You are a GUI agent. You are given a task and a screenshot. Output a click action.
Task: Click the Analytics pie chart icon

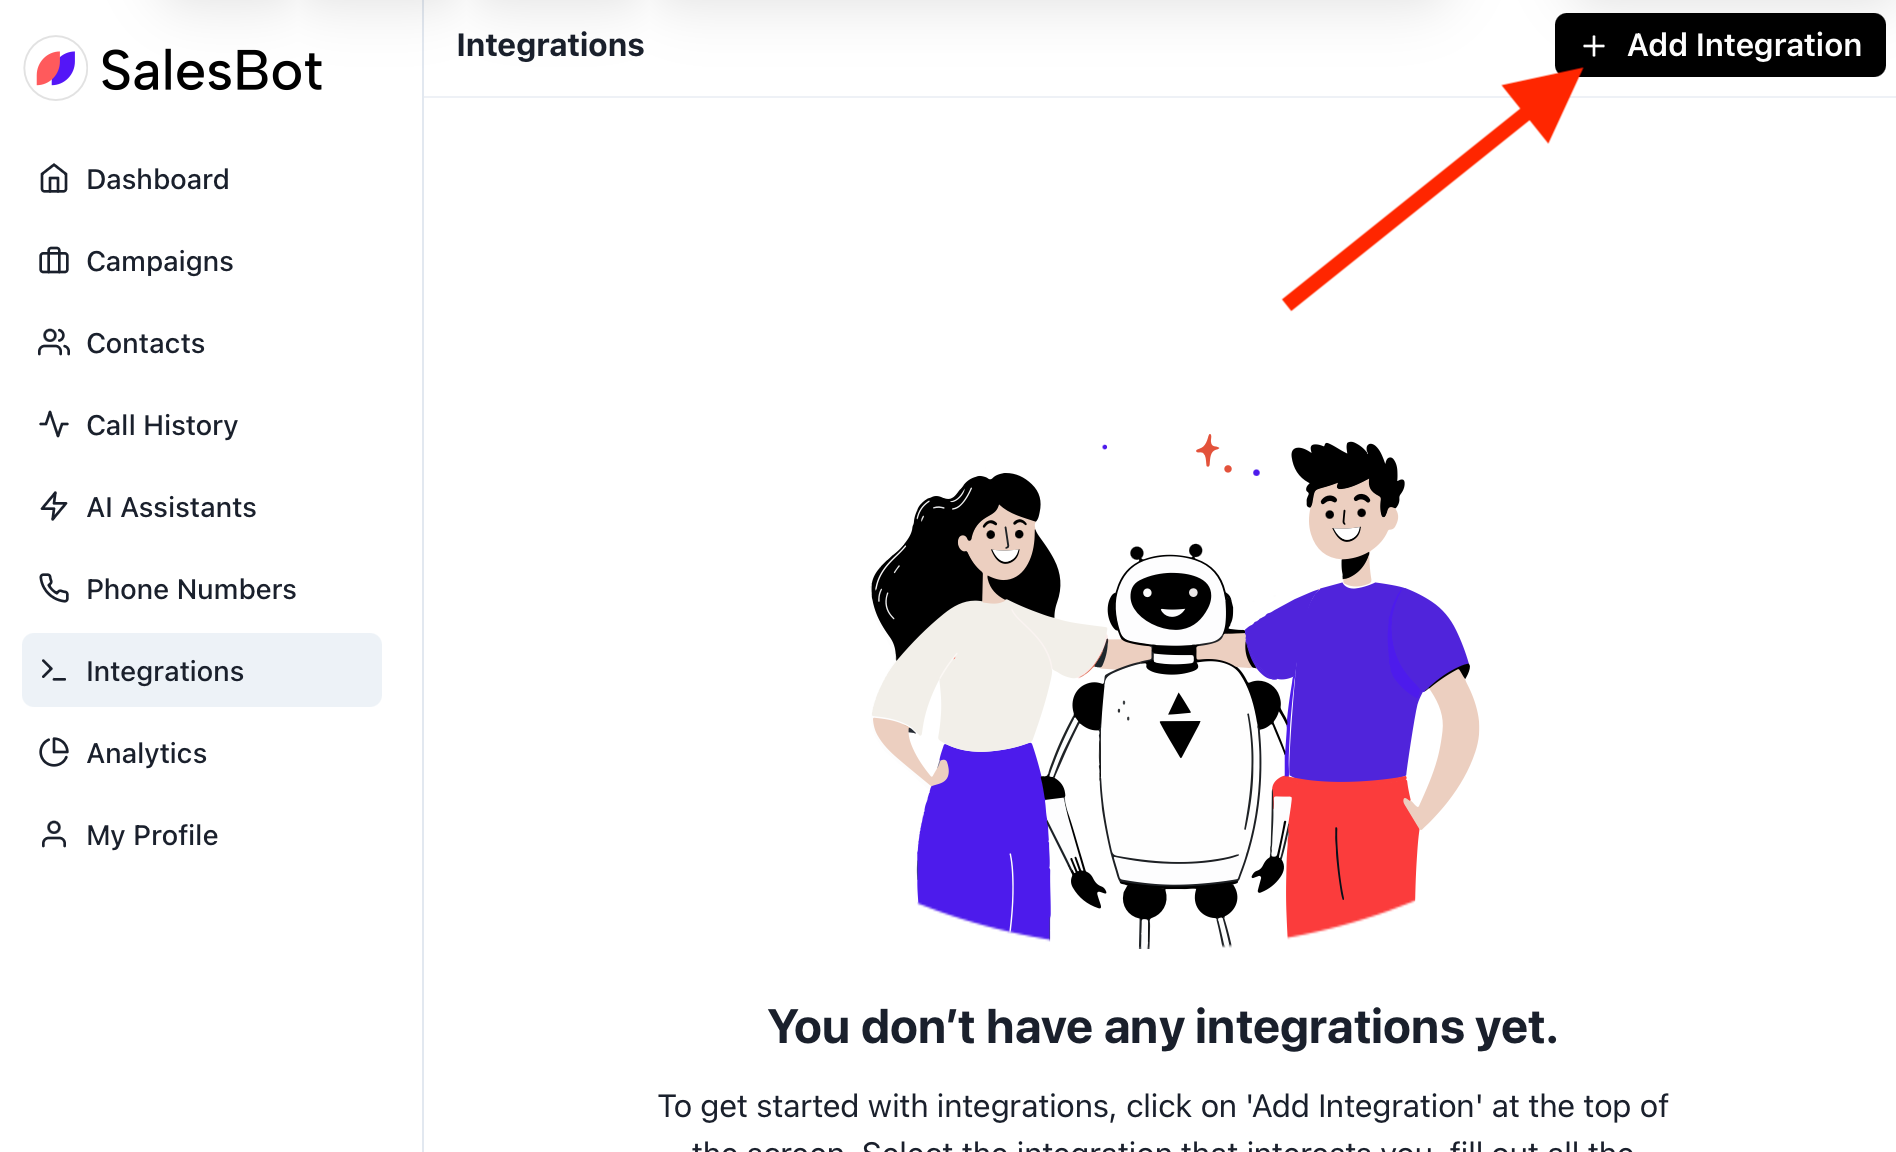pos(54,753)
